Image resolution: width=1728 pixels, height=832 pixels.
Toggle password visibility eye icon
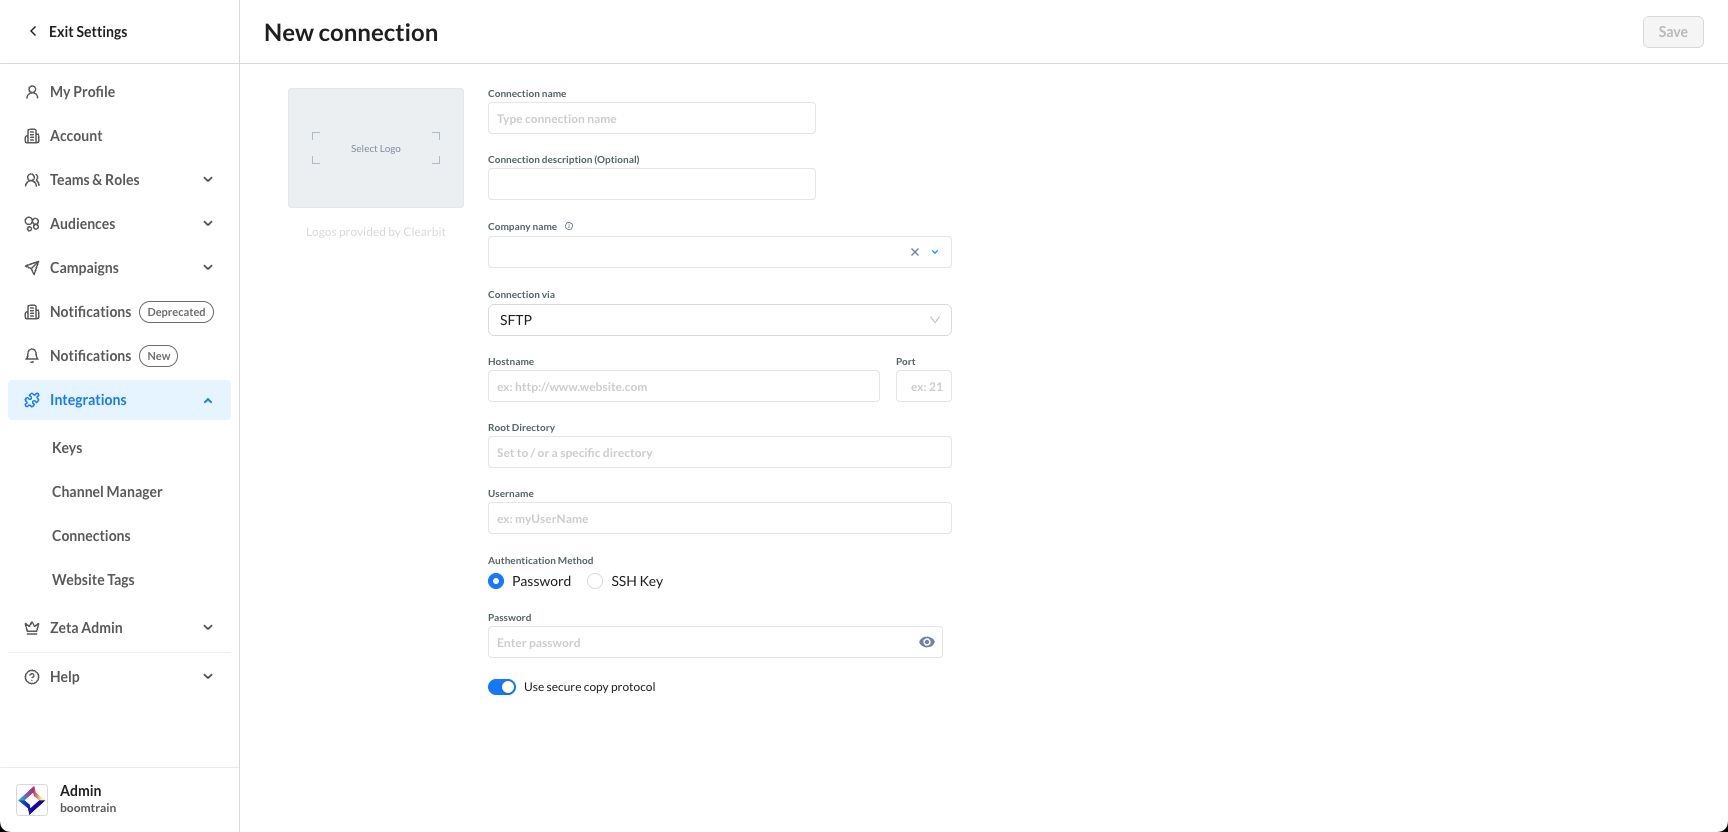point(926,642)
